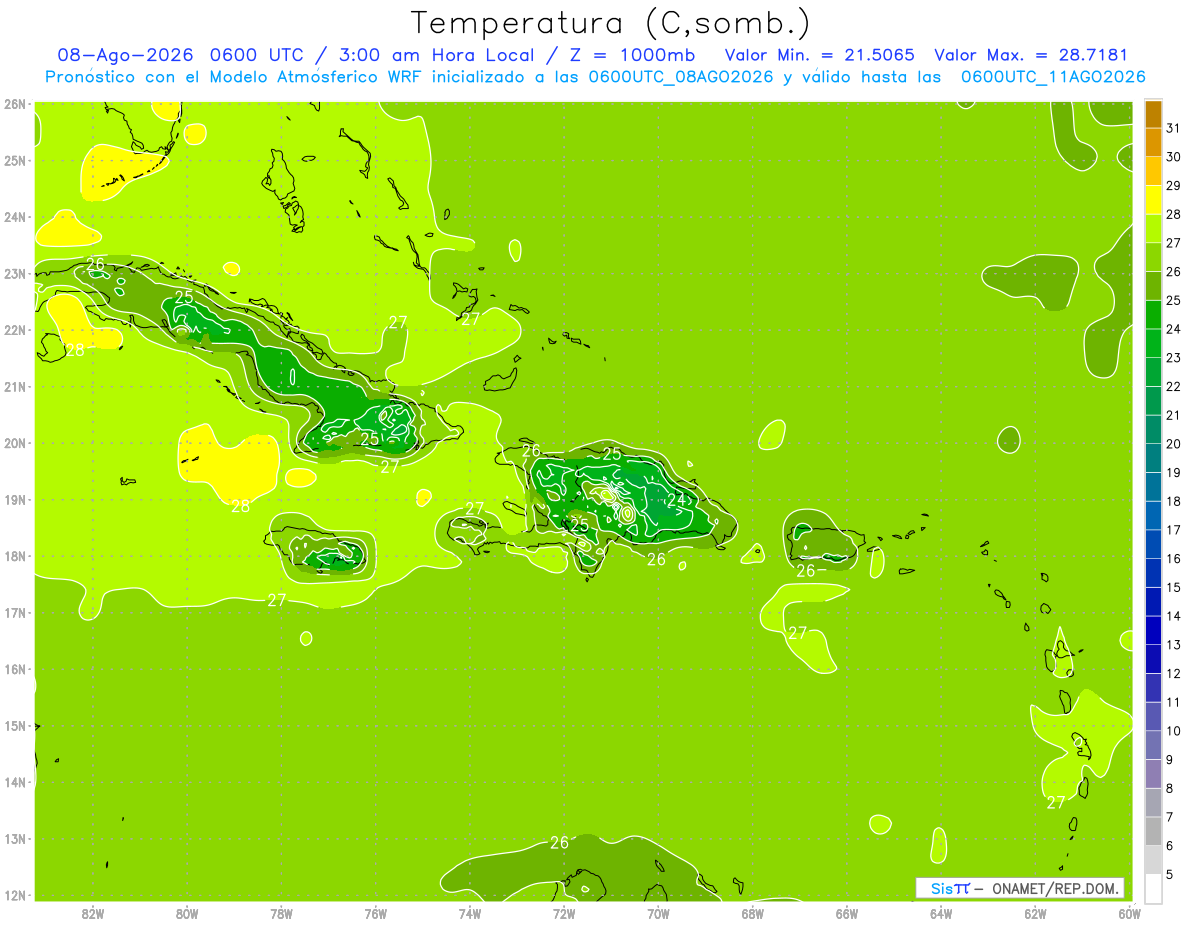Click the purple colorbar swatch between 9 and 10
This screenshot has width=1200, height=927.
pyautogui.click(x=1153, y=746)
